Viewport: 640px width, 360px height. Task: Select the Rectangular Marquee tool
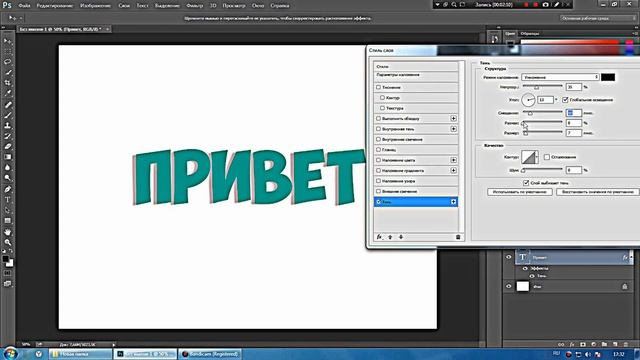(7, 51)
